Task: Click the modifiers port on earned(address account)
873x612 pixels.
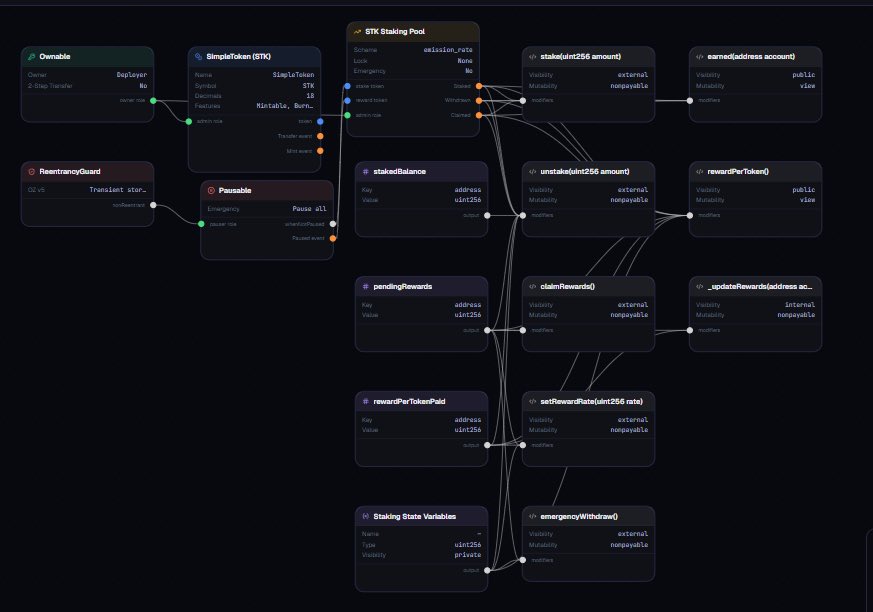Action: [690, 101]
